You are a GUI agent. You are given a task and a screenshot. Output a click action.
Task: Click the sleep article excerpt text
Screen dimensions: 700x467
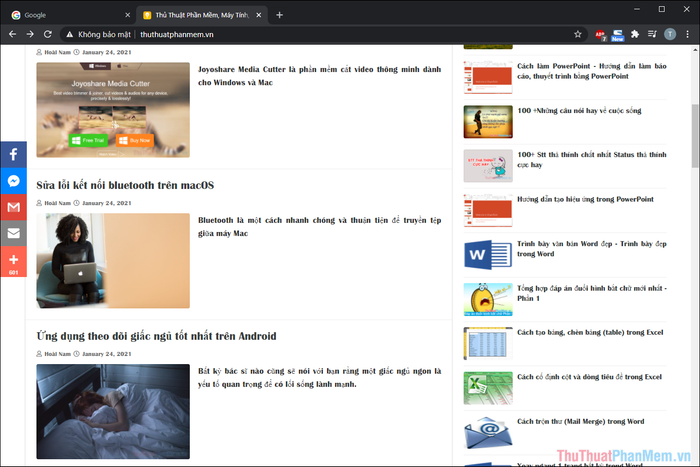coord(320,378)
